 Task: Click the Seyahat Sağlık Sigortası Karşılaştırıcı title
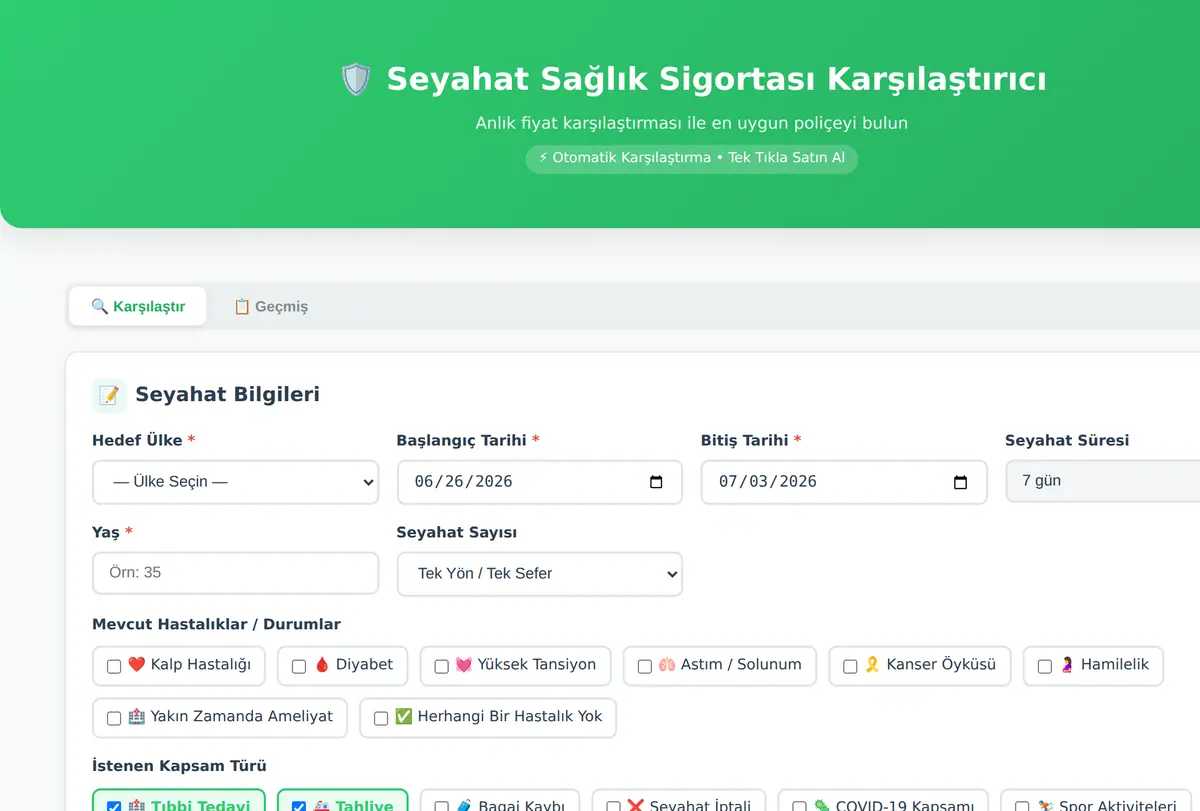717,79
